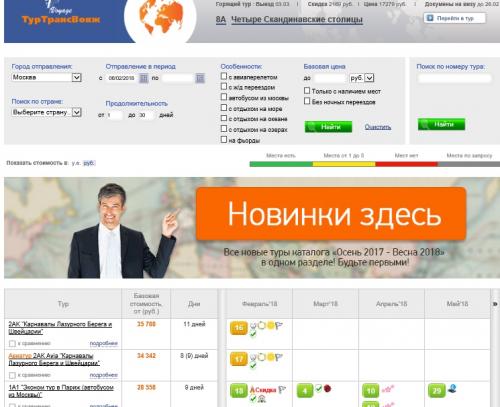
Task: Enable the 'с ж/д переездом' checkbox
Action: tap(224, 87)
